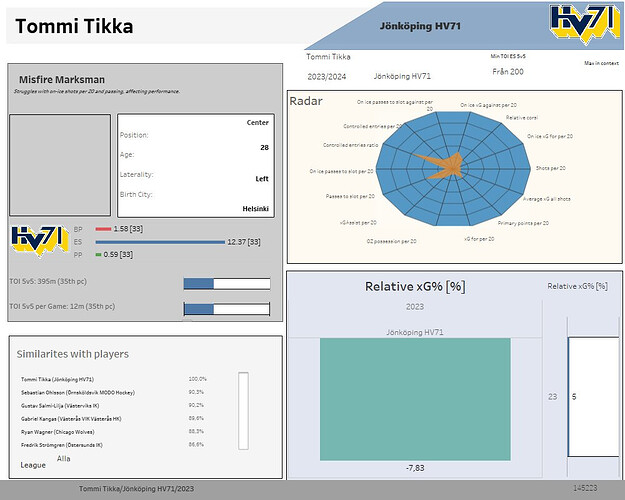625x500 pixels.
Task: Click the Tommi Tikka page title
Action: pos(74,26)
